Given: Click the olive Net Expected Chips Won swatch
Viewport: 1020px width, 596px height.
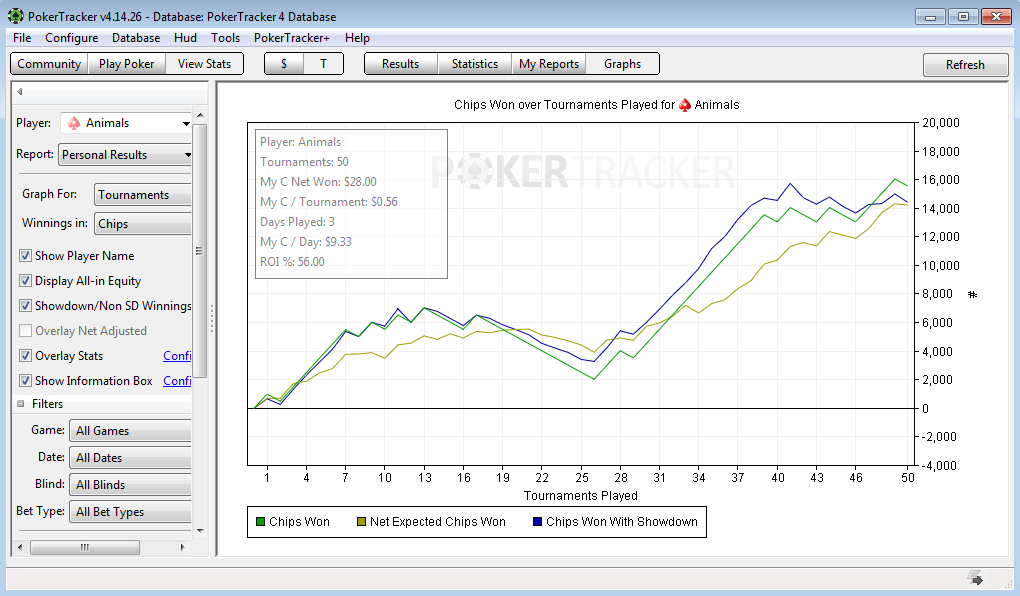Looking at the screenshot, I should pos(362,522).
